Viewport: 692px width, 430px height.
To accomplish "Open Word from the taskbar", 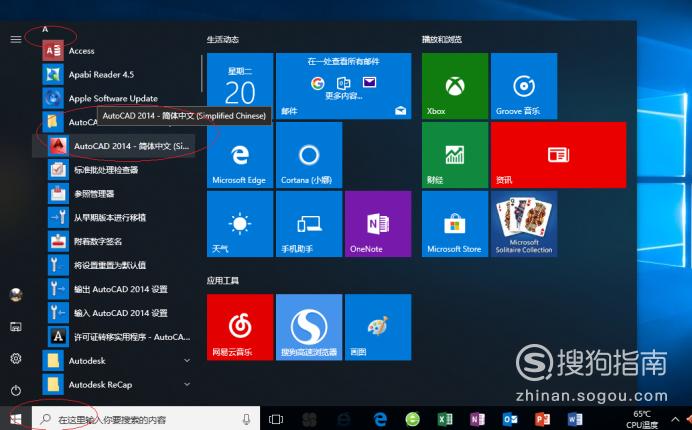I will (575, 419).
